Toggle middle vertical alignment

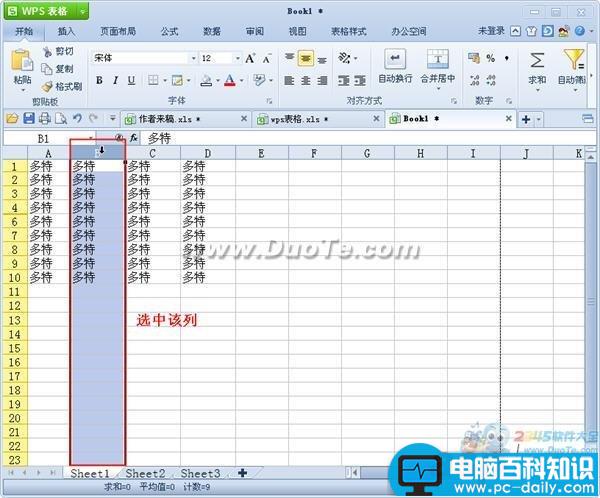(x=306, y=58)
